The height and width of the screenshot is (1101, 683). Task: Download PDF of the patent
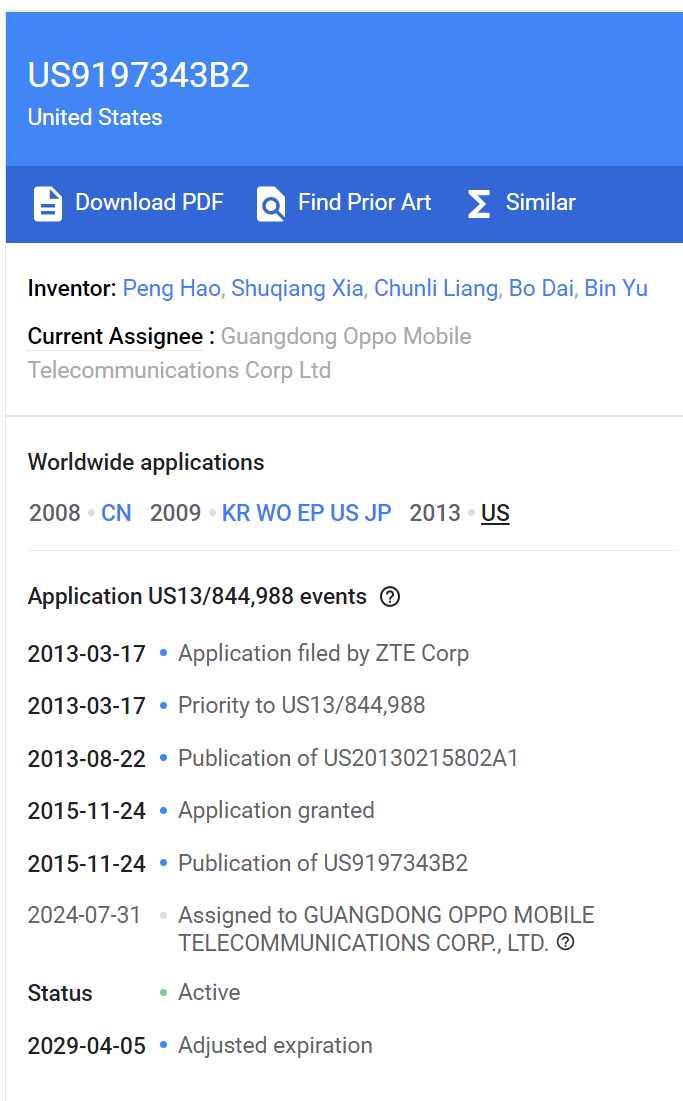[x=128, y=203]
